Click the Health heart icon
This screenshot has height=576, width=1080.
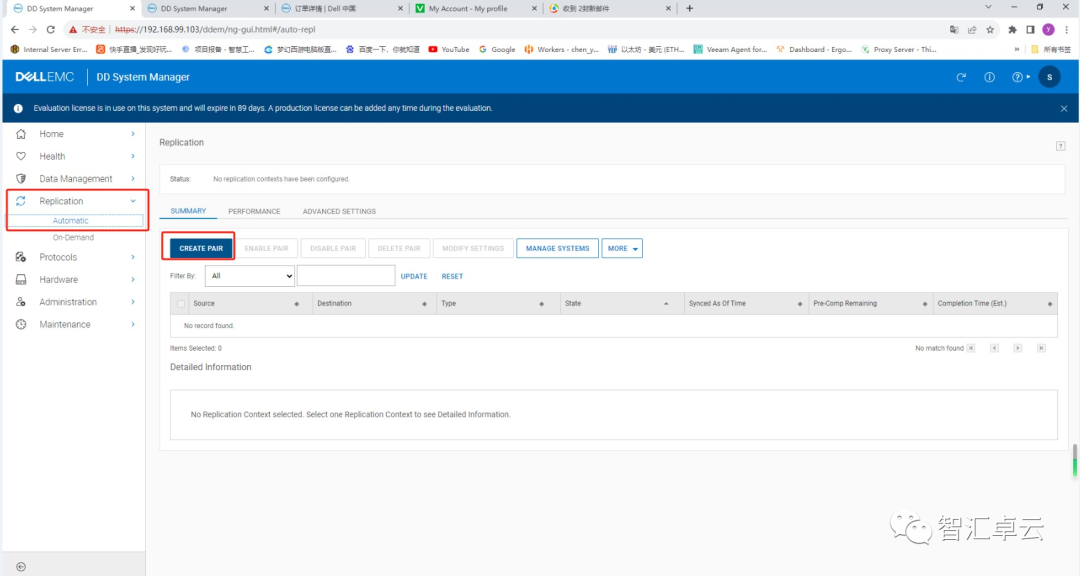tap(21, 156)
